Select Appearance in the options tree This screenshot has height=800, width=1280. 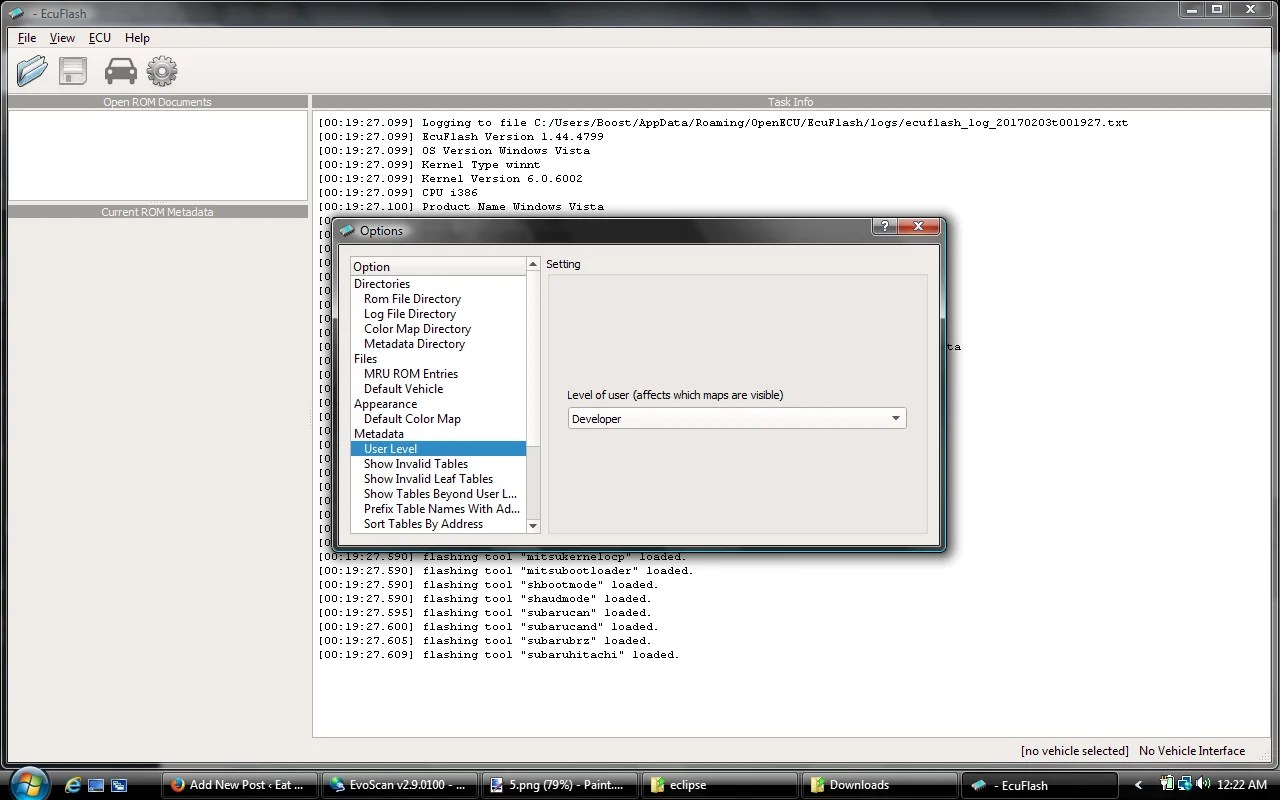(x=385, y=404)
